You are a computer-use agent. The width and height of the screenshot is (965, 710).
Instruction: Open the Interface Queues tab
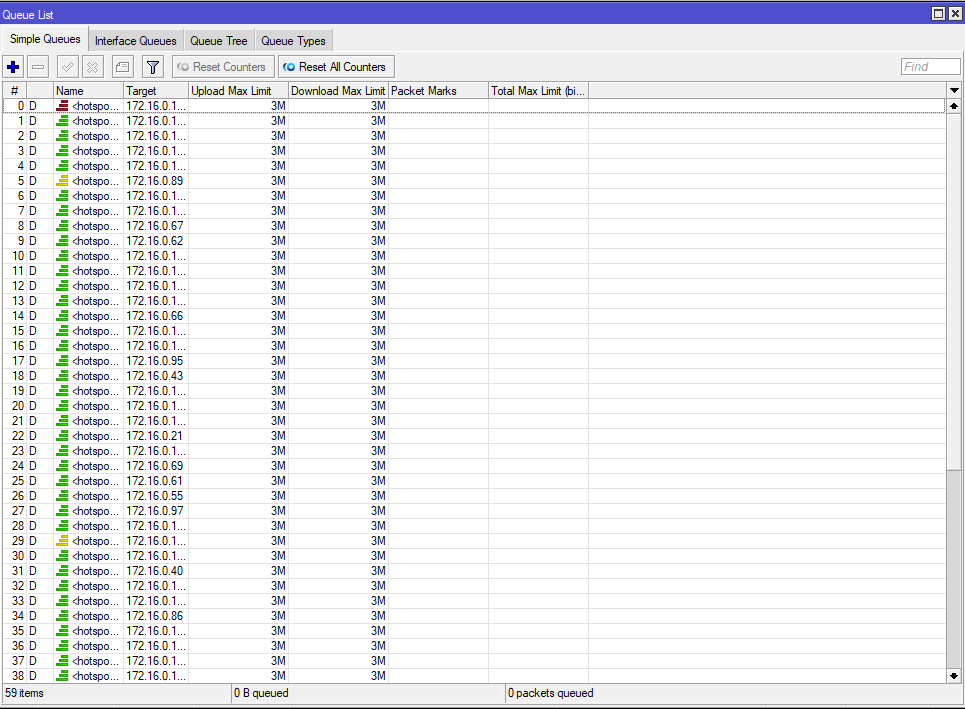click(x=135, y=41)
